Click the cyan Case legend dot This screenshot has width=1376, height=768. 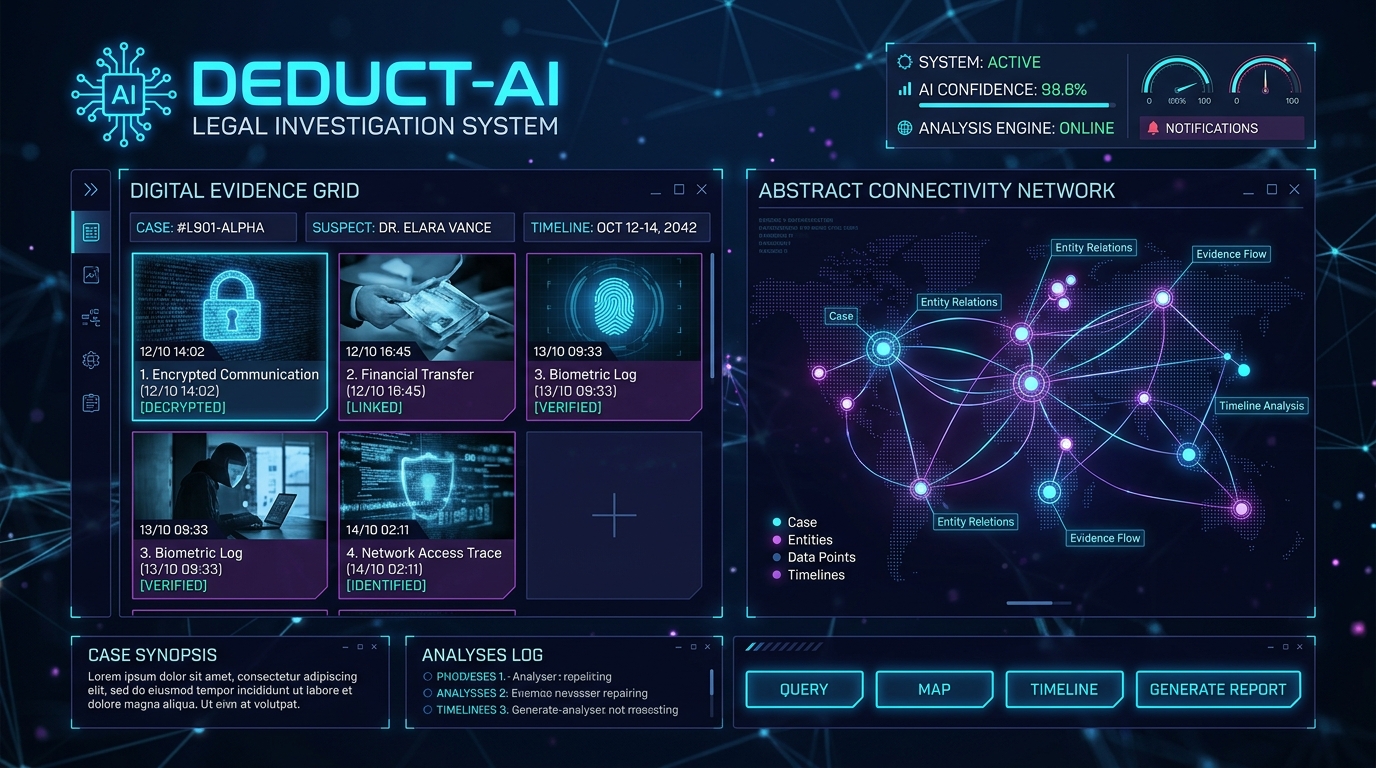pyautogui.click(x=777, y=522)
